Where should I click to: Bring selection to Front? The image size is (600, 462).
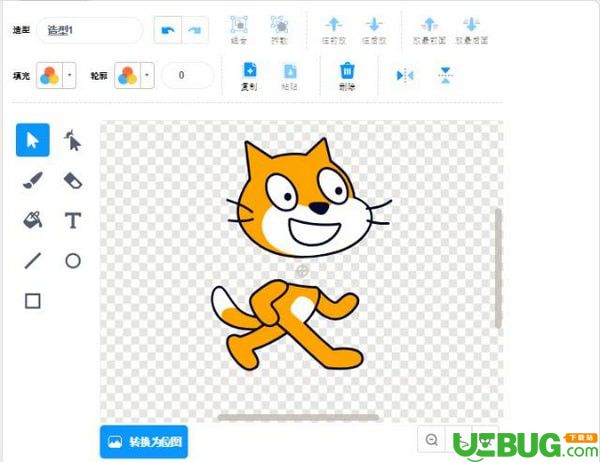(429, 30)
